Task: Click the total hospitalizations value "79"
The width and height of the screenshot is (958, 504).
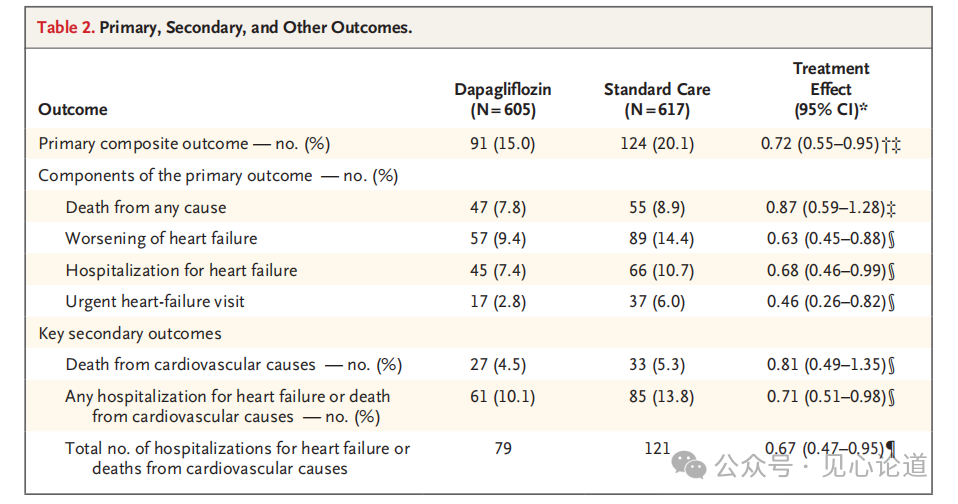Action: point(502,449)
